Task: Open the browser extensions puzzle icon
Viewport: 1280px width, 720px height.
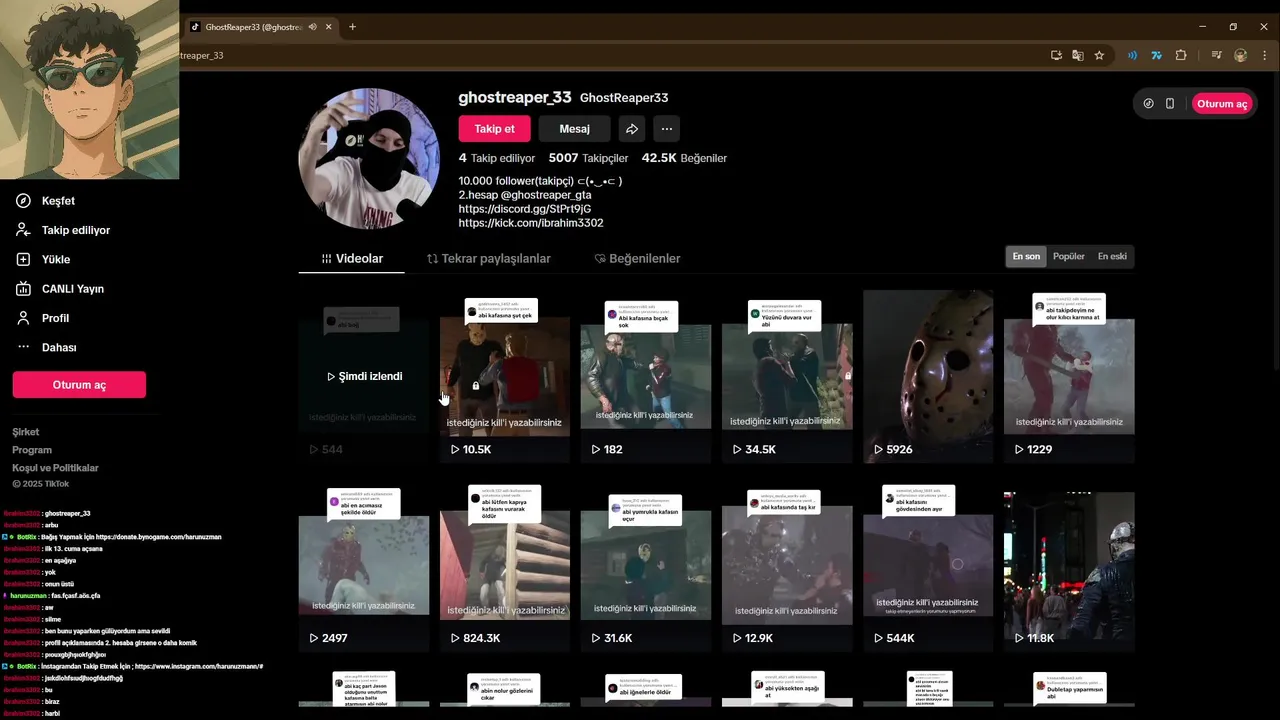Action: [x=1181, y=55]
